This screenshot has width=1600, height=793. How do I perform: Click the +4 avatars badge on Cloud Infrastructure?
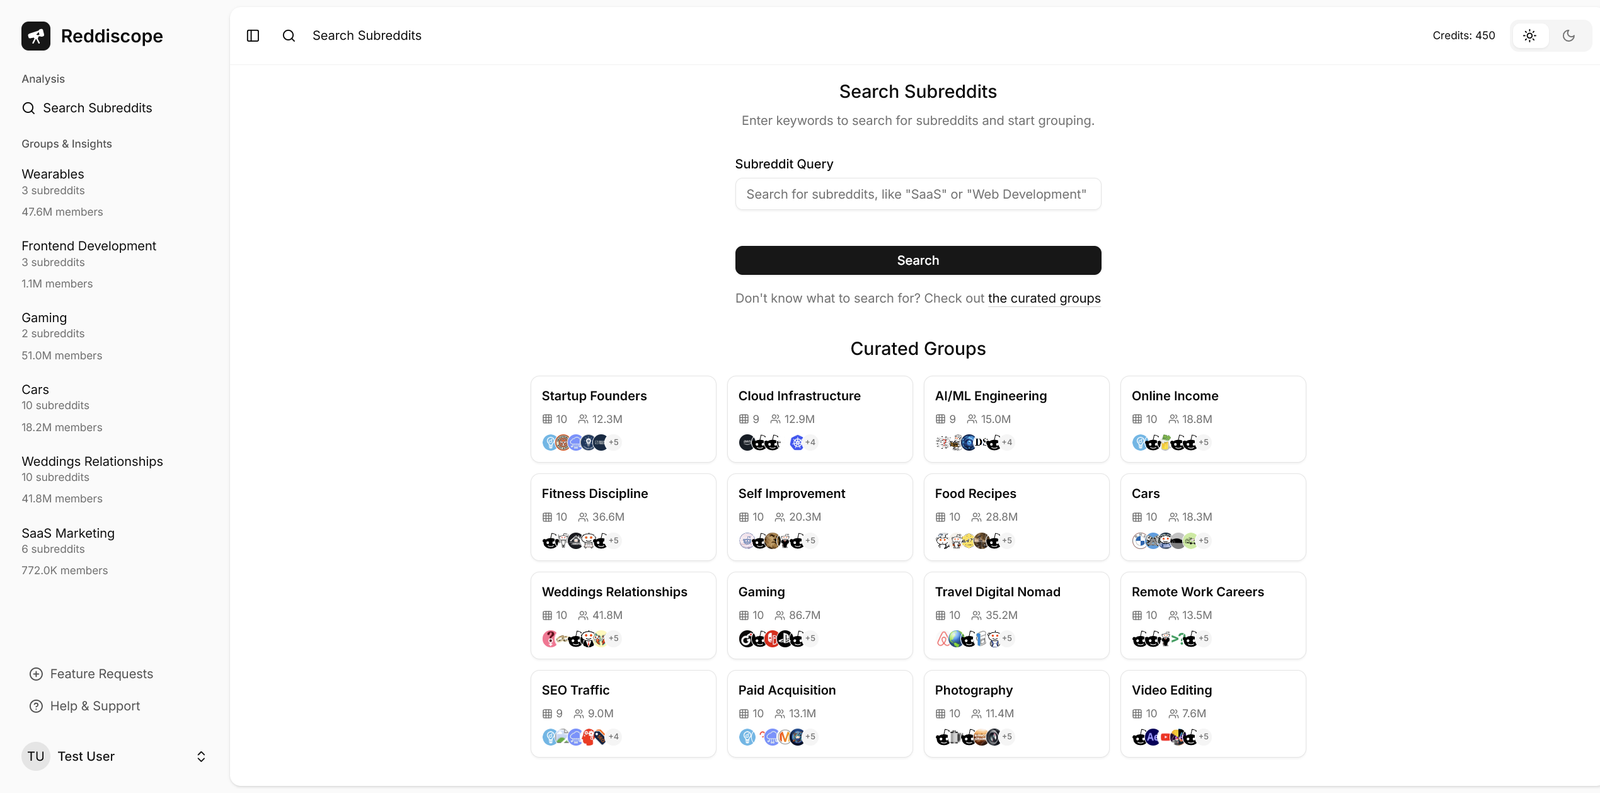[x=810, y=442]
